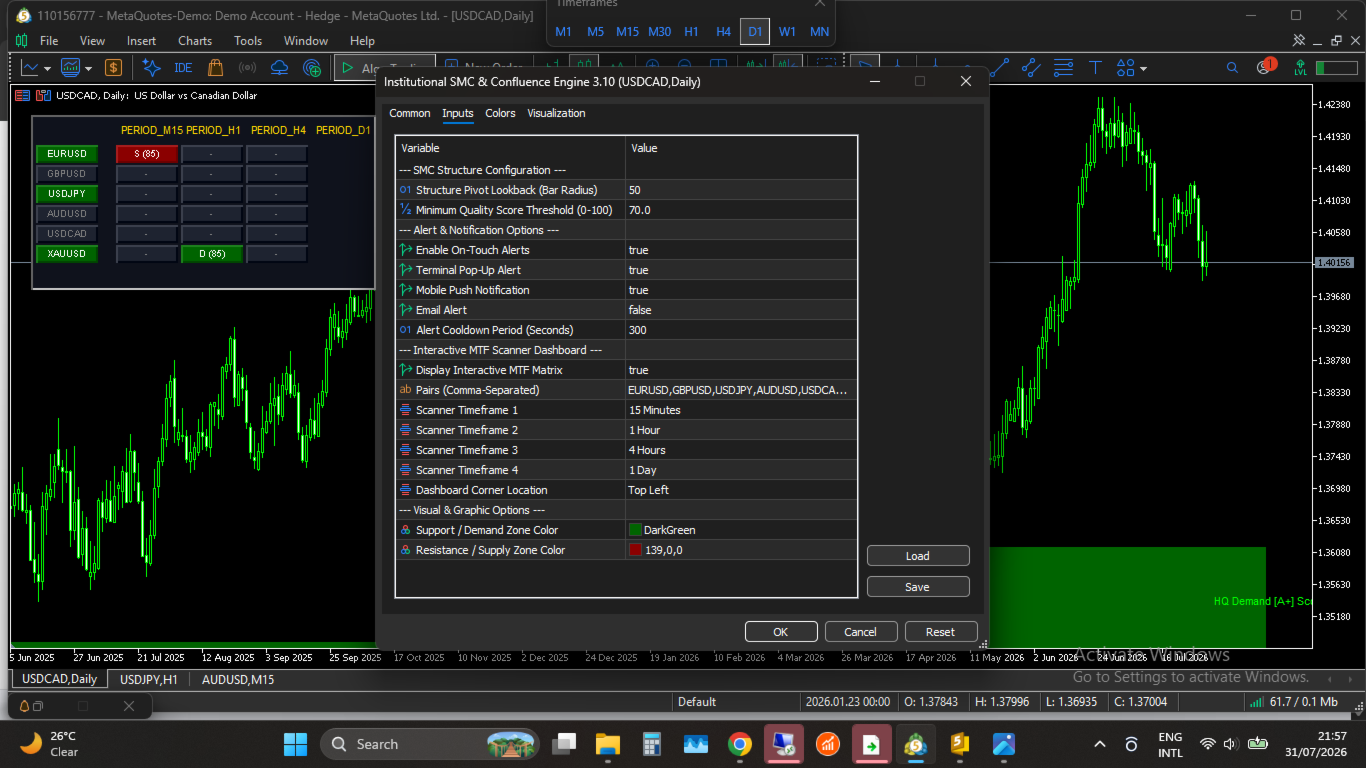Viewport: 1366px width, 768px height.
Task: Click the Load button for inputs
Action: tap(918, 556)
